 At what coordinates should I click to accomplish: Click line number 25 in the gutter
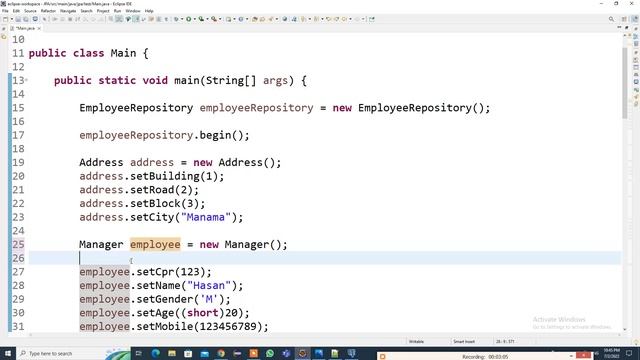tap(18, 244)
